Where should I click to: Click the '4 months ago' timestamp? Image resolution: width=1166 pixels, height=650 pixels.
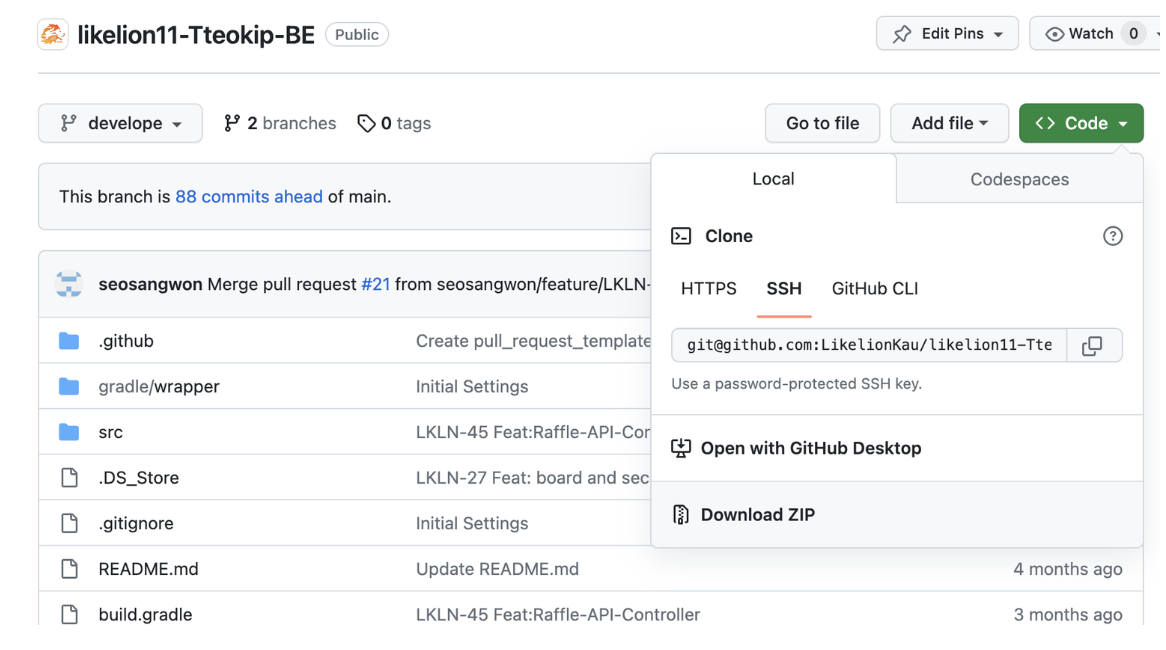point(1068,569)
